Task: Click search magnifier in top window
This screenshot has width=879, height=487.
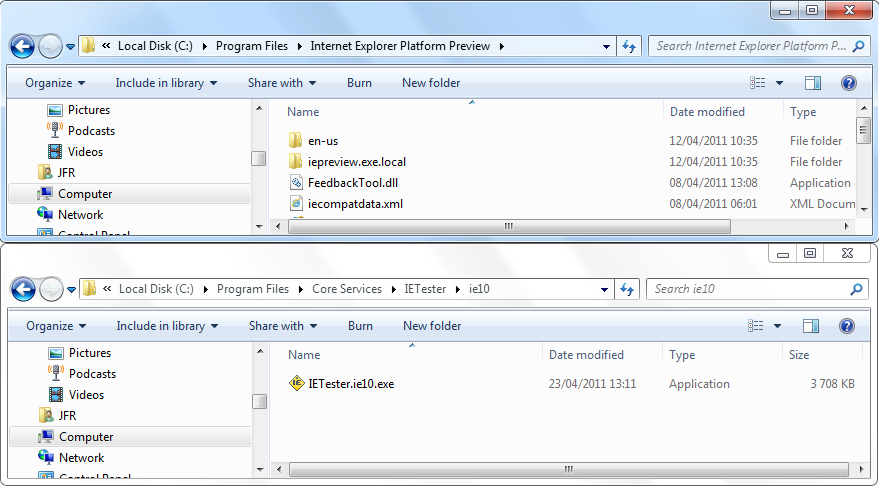Action: [x=858, y=46]
